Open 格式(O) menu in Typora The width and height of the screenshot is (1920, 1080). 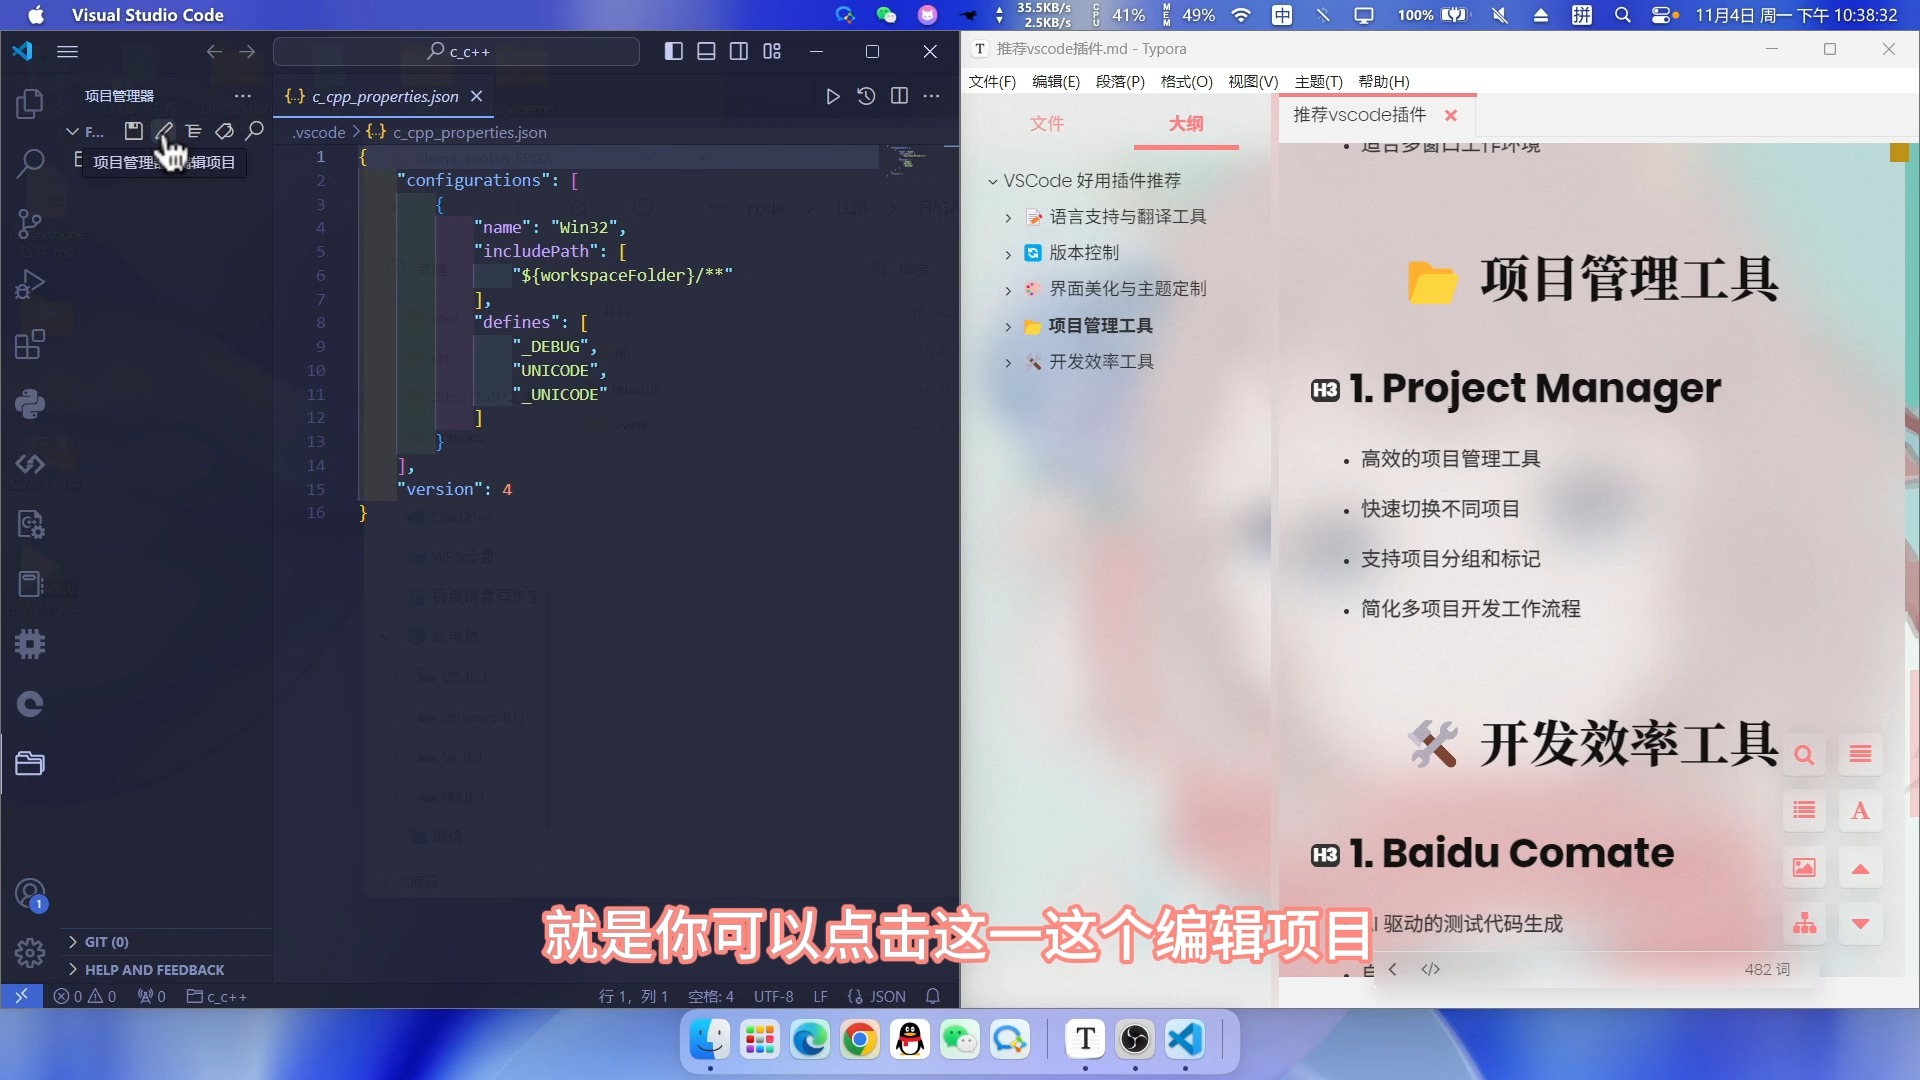tap(1186, 81)
